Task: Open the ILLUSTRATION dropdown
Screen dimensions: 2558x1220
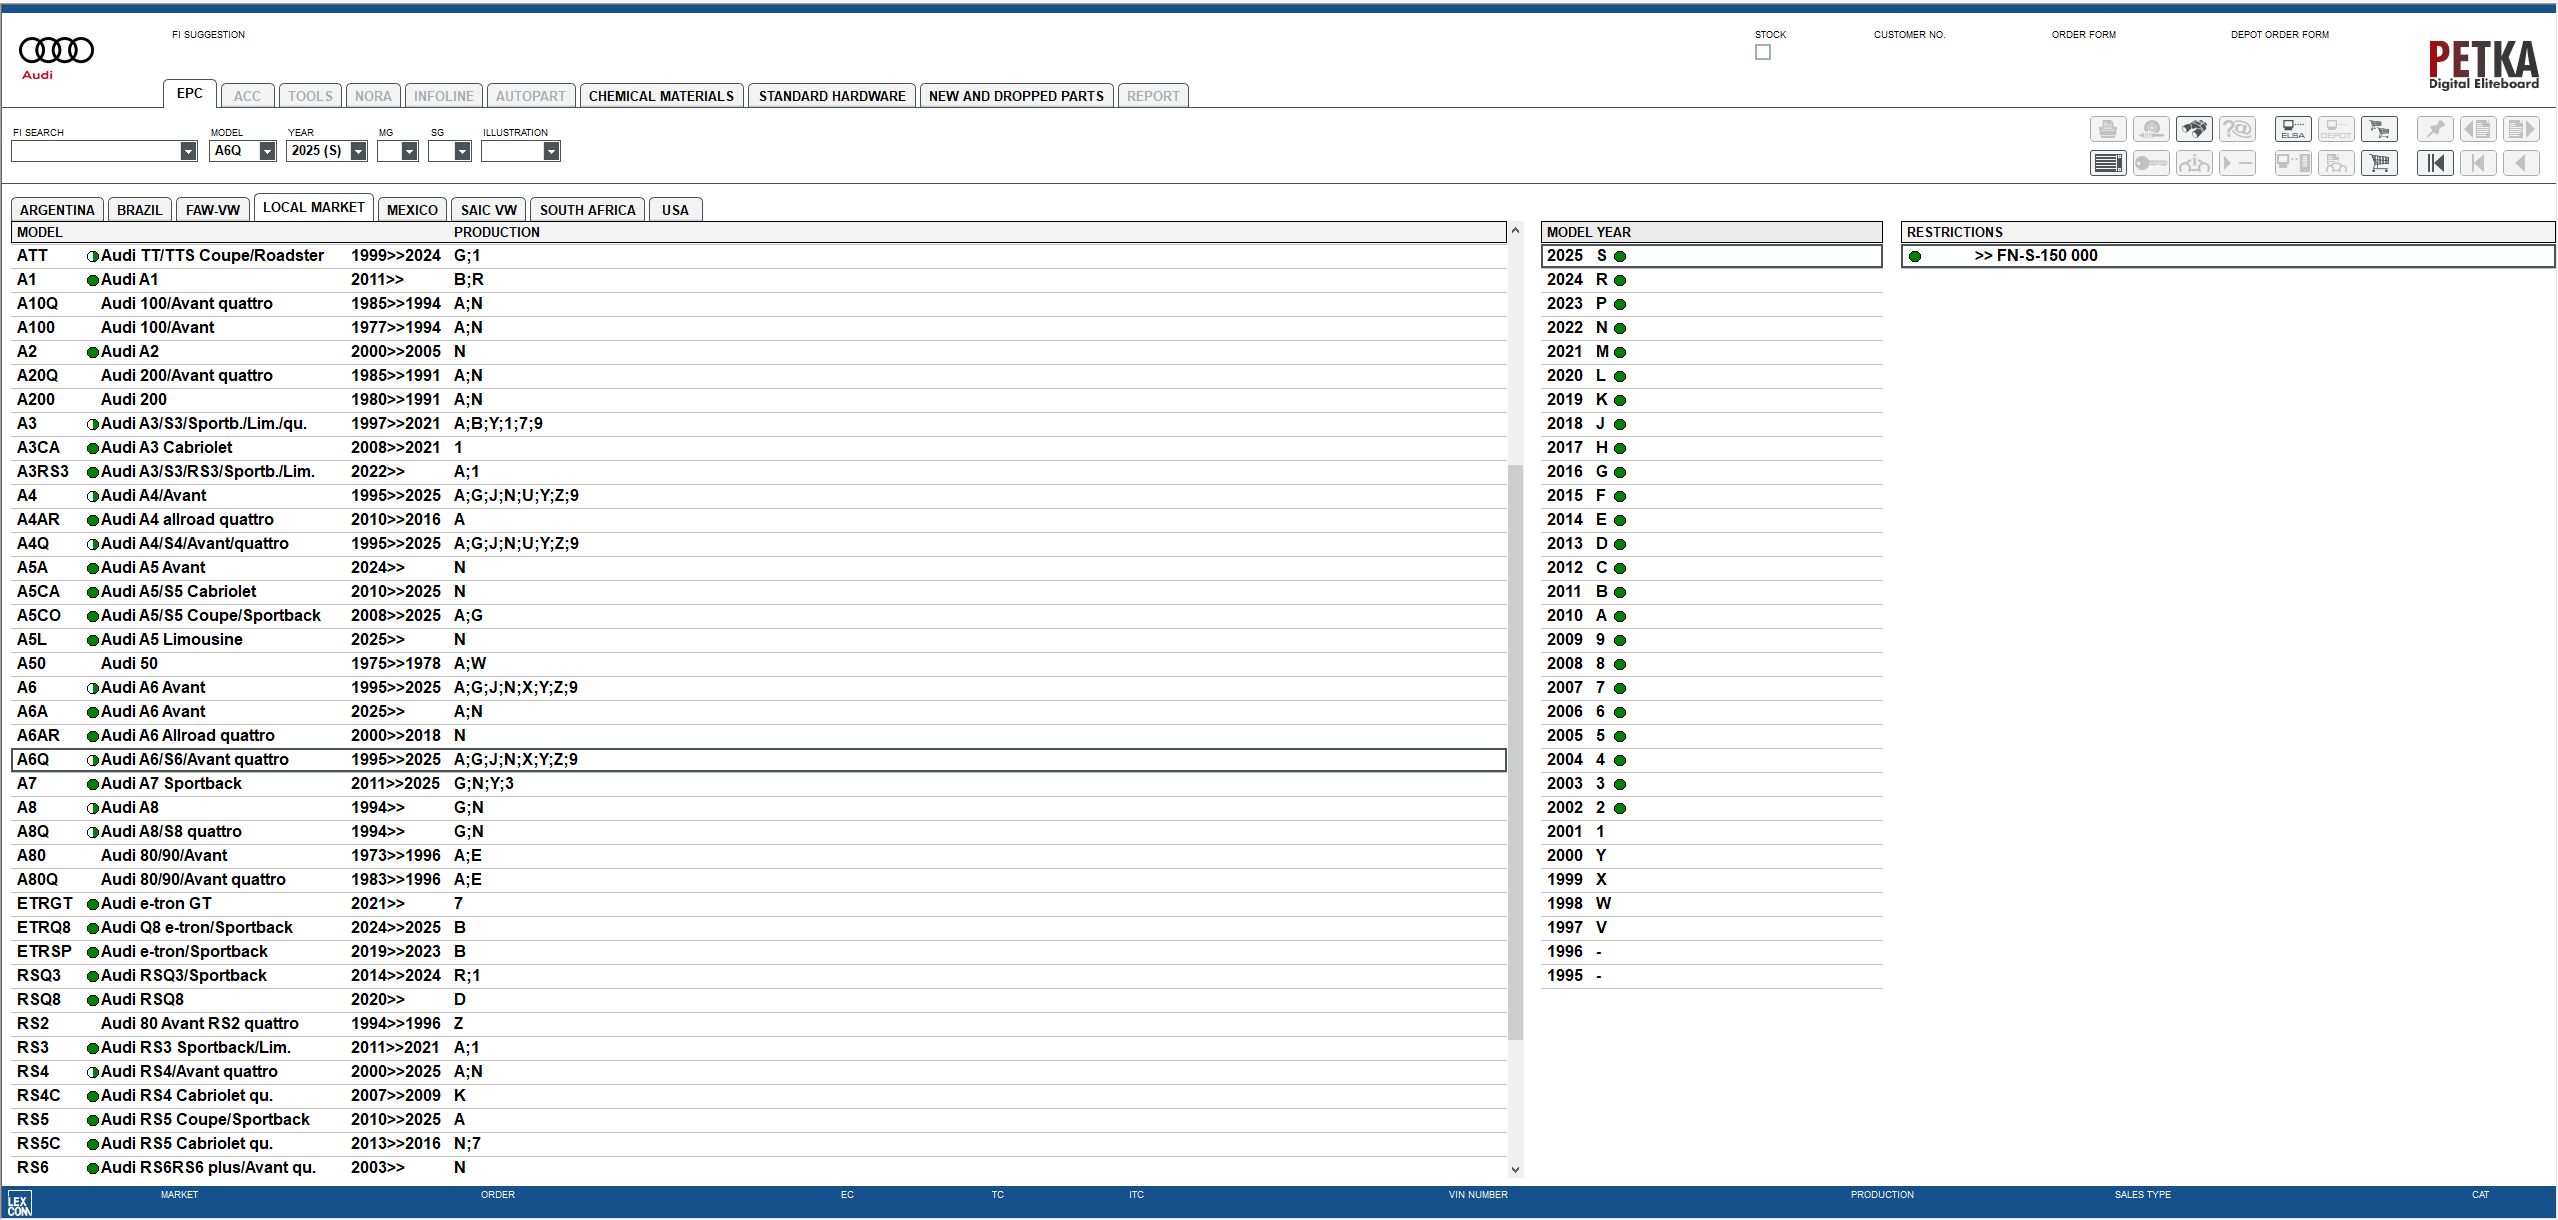Action: tap(551, 151)
